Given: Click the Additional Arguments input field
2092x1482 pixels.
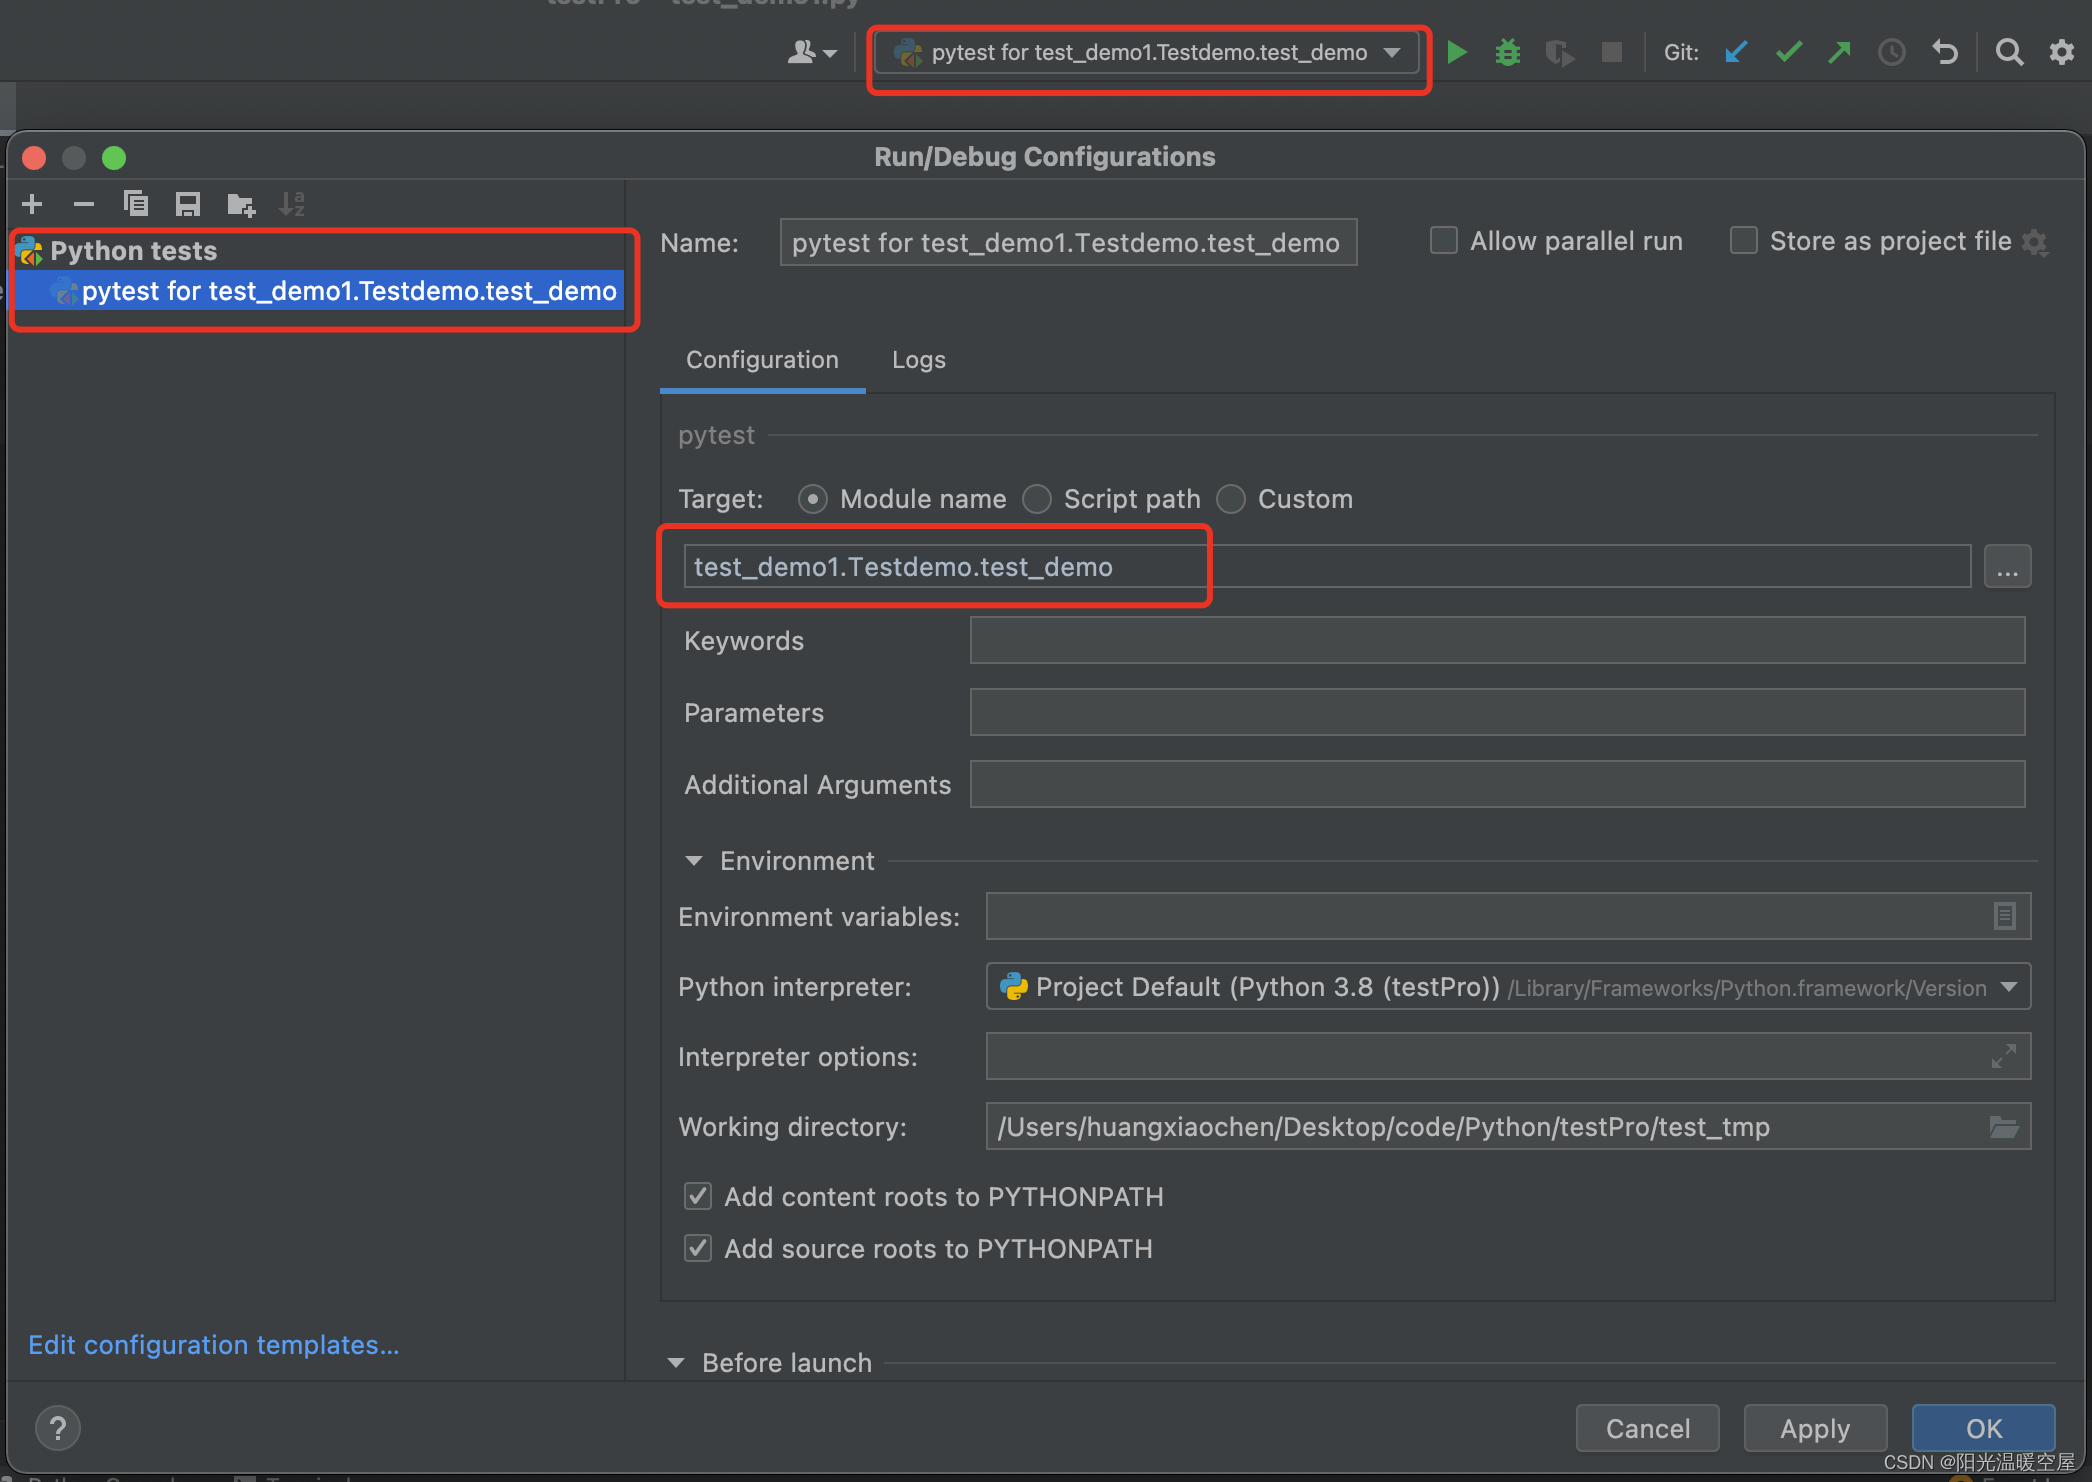Looking at the screenshot, I should point(1497,784).
